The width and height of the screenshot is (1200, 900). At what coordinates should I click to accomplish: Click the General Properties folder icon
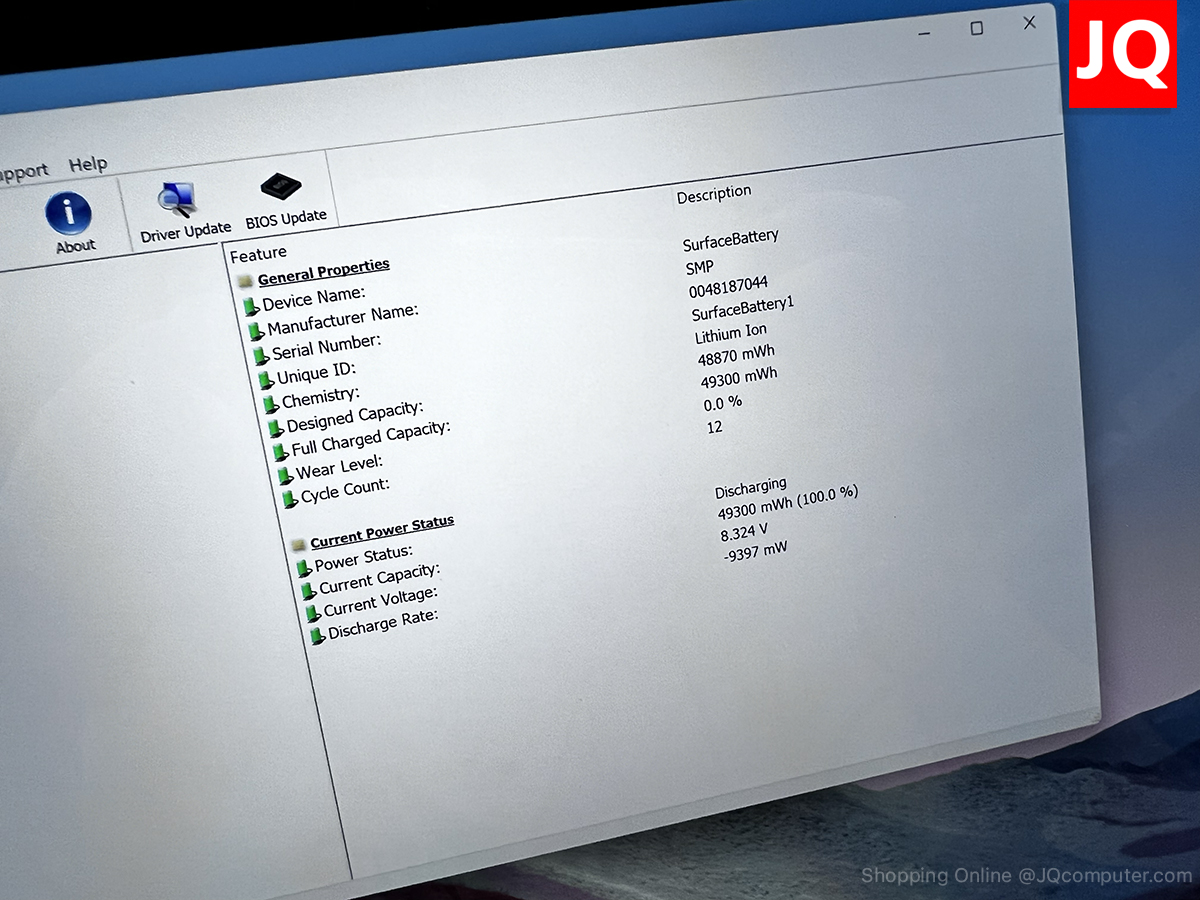click(x=245, y=281)
